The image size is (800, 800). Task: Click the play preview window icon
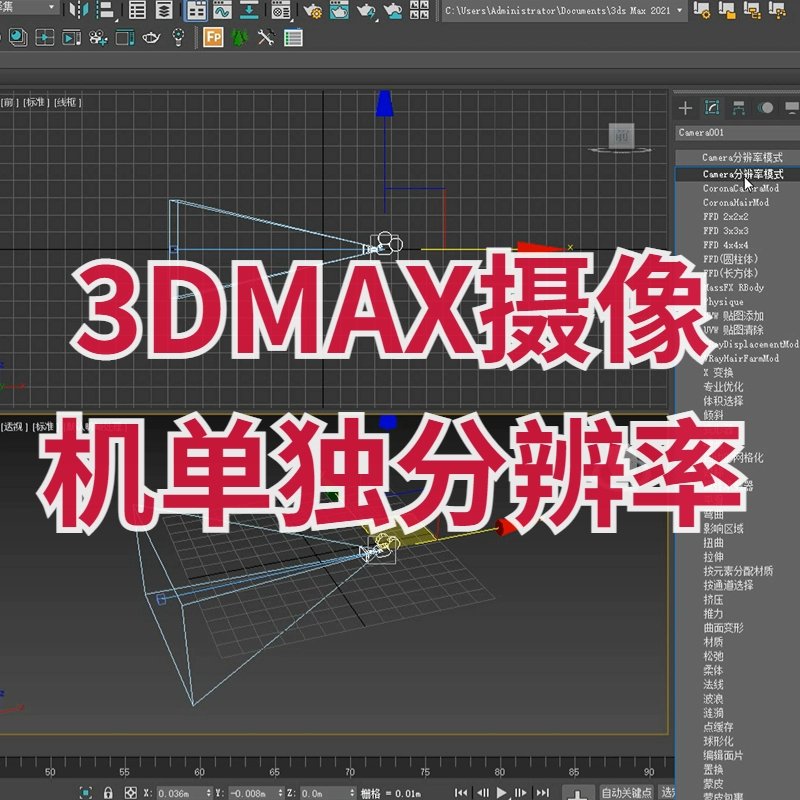[71, 37]
